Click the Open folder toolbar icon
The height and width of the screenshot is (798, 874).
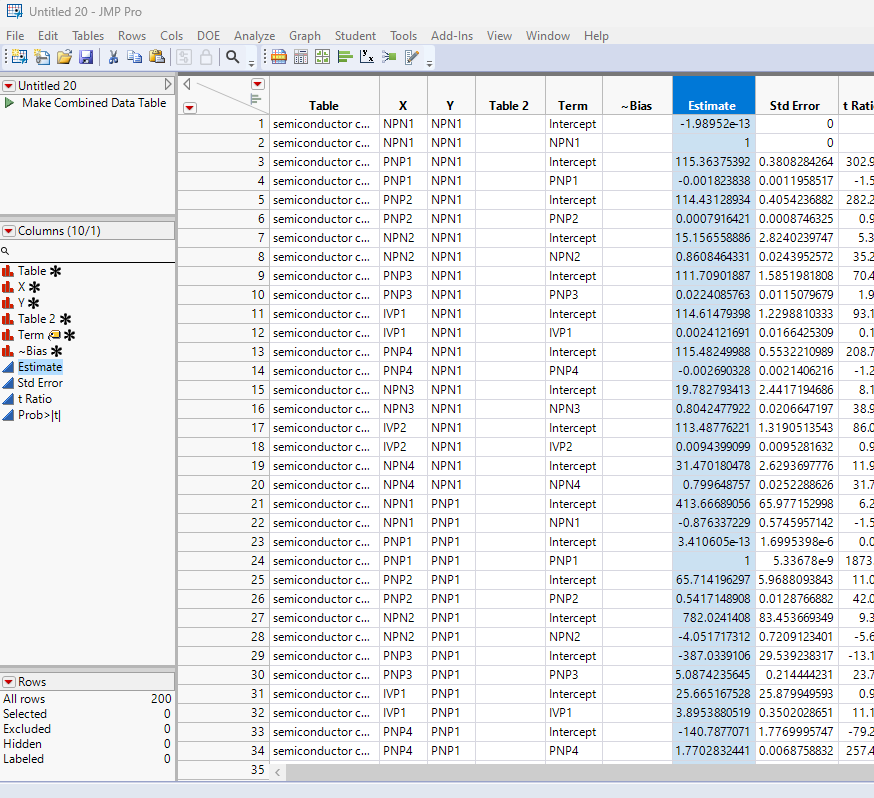point(64,57)
